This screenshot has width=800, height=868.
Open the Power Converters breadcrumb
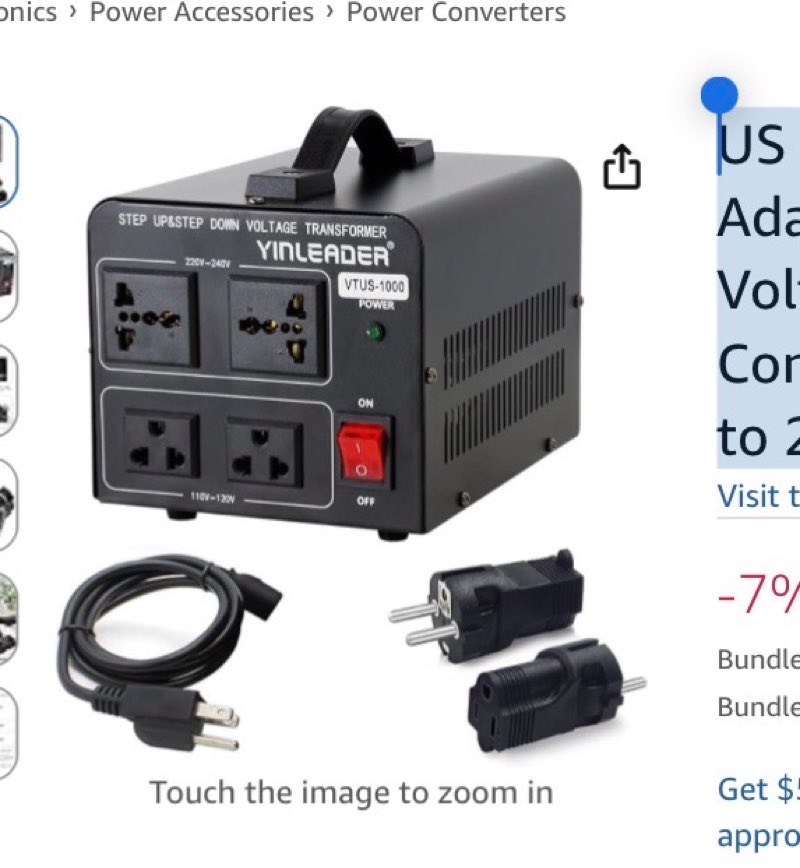click(x=456, y=12)
